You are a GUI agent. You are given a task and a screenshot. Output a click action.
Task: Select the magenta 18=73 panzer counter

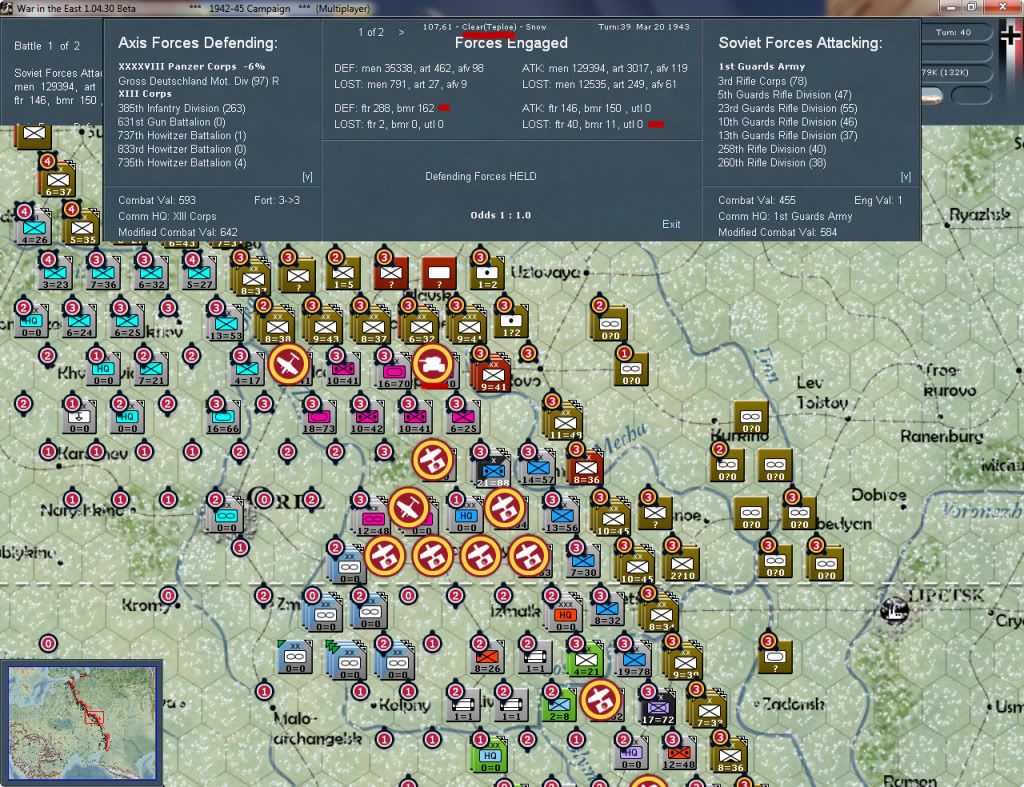[x=319, y=418]
